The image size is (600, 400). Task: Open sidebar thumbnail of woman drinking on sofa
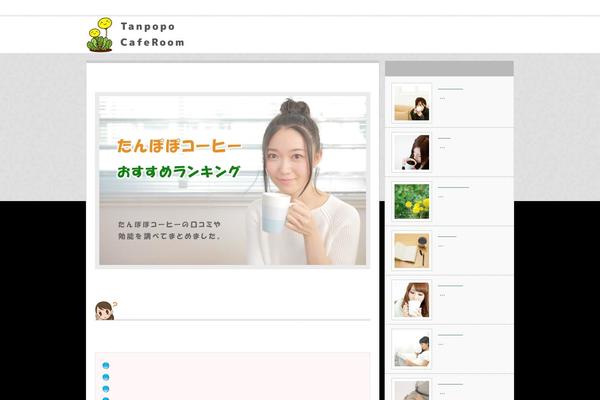412,103
